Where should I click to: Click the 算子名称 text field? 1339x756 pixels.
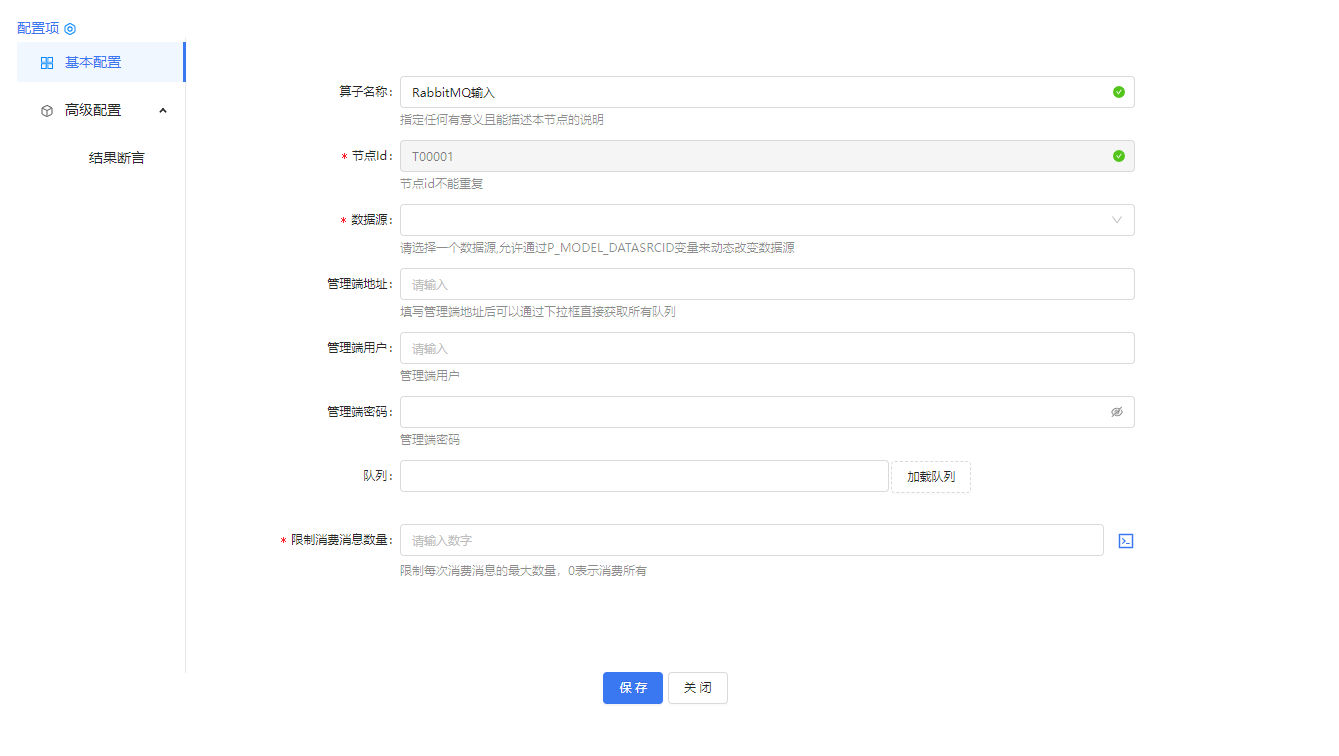click(750, 92)
